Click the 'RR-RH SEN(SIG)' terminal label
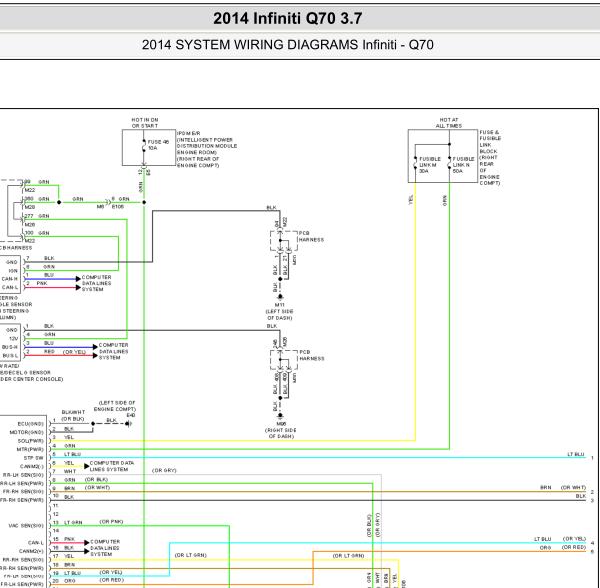Viewport: 600px width, 588px height. coord(22,560)
